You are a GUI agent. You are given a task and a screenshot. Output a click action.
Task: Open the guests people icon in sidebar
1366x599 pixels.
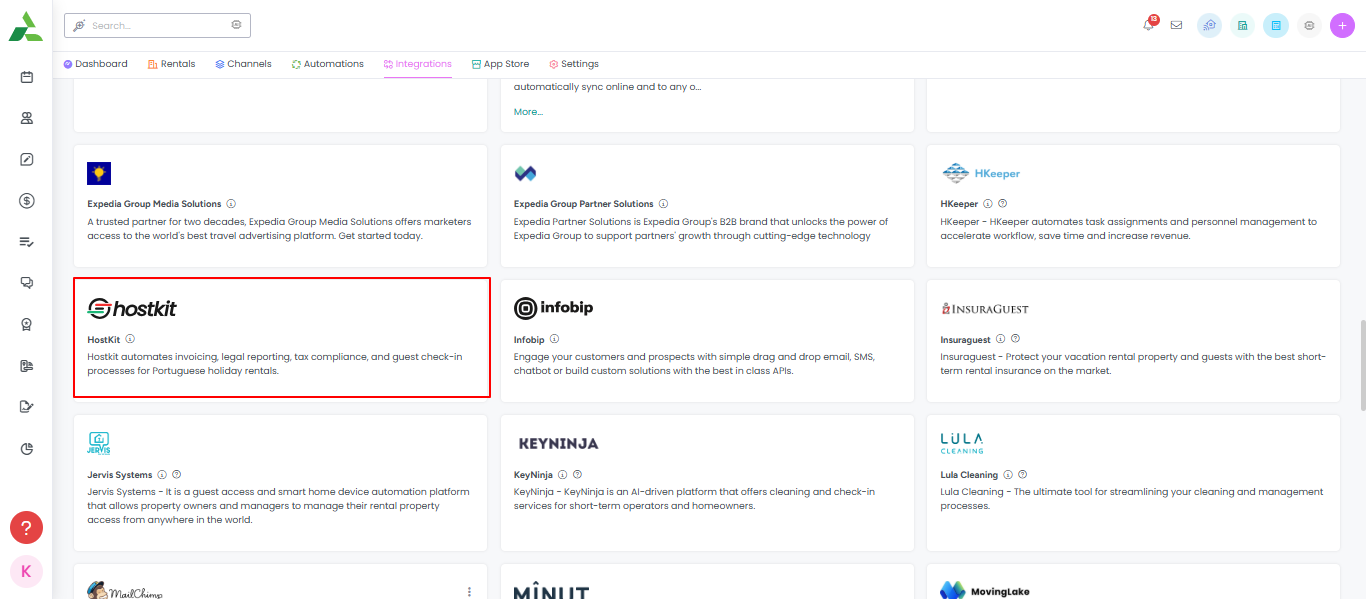pyautogui.click(x=27, y=118)
